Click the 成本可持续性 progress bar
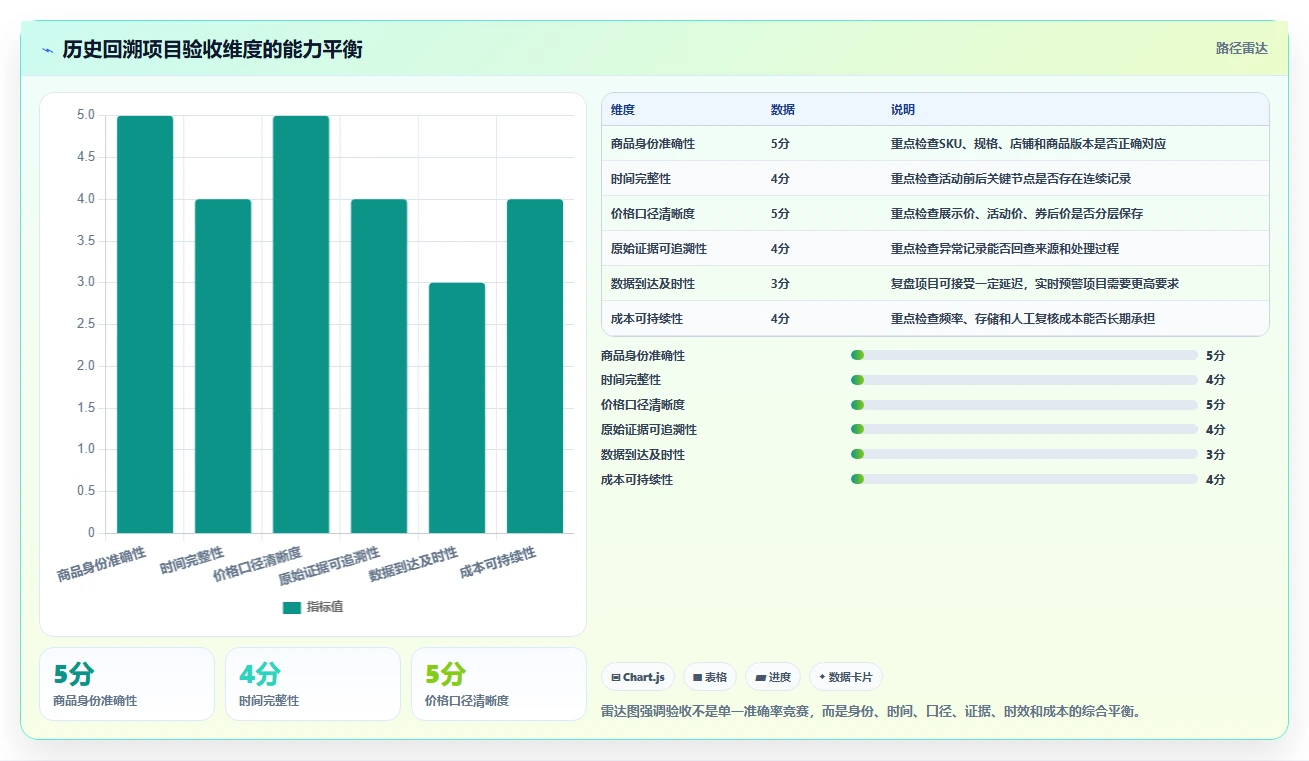The height and width of the screenshot is (761, 1309). point(1024,479)
